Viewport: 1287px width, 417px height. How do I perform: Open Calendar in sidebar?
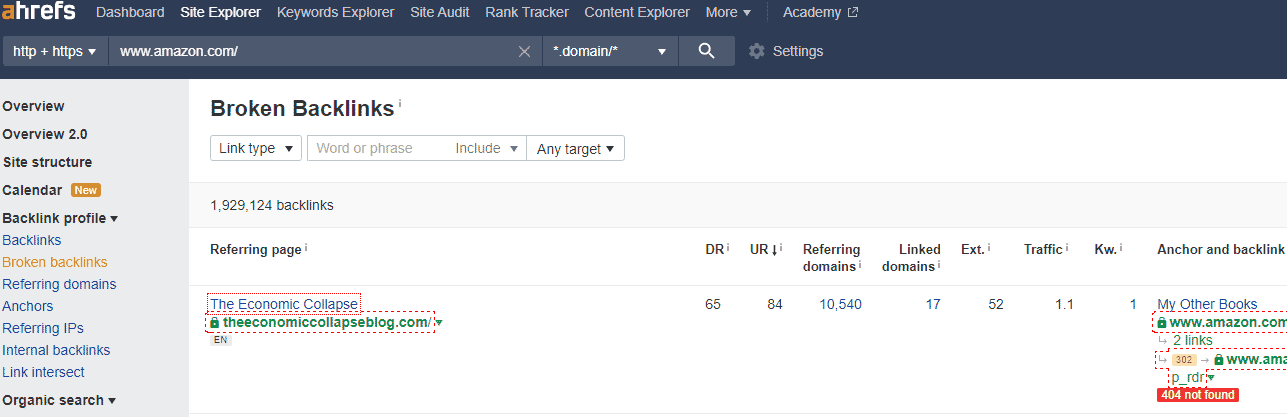[x=33, y=190]
